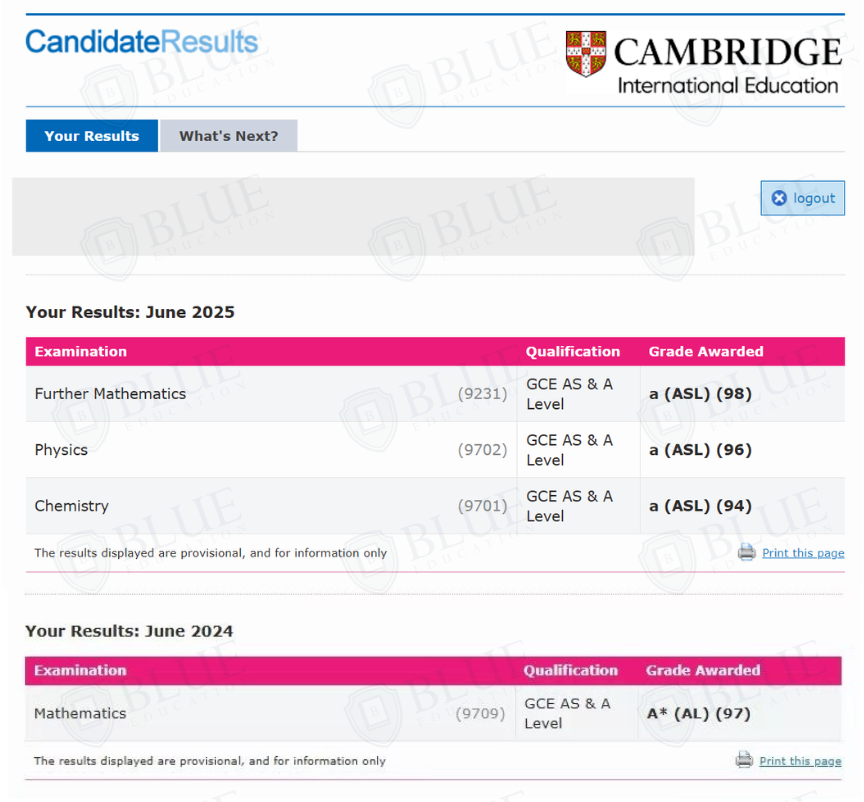Log out using the logout button

pyautogui.click(x=802, y=198)
